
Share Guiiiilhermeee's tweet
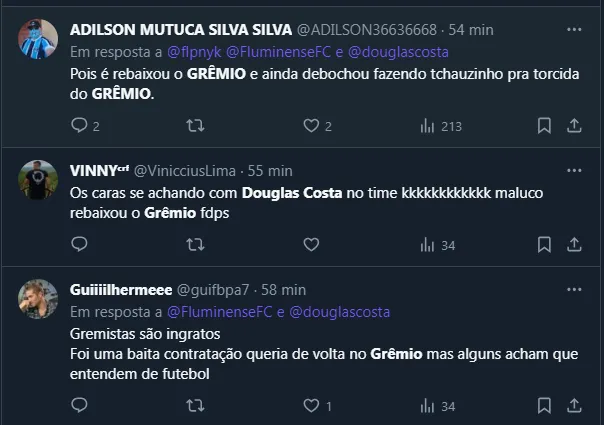coord(575,406)
